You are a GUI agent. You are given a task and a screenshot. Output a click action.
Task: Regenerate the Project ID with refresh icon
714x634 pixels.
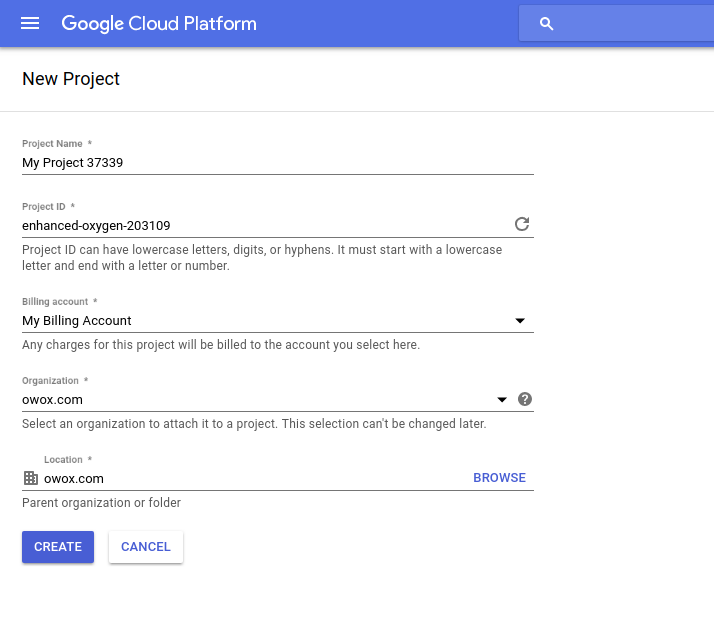click(522, 224)
